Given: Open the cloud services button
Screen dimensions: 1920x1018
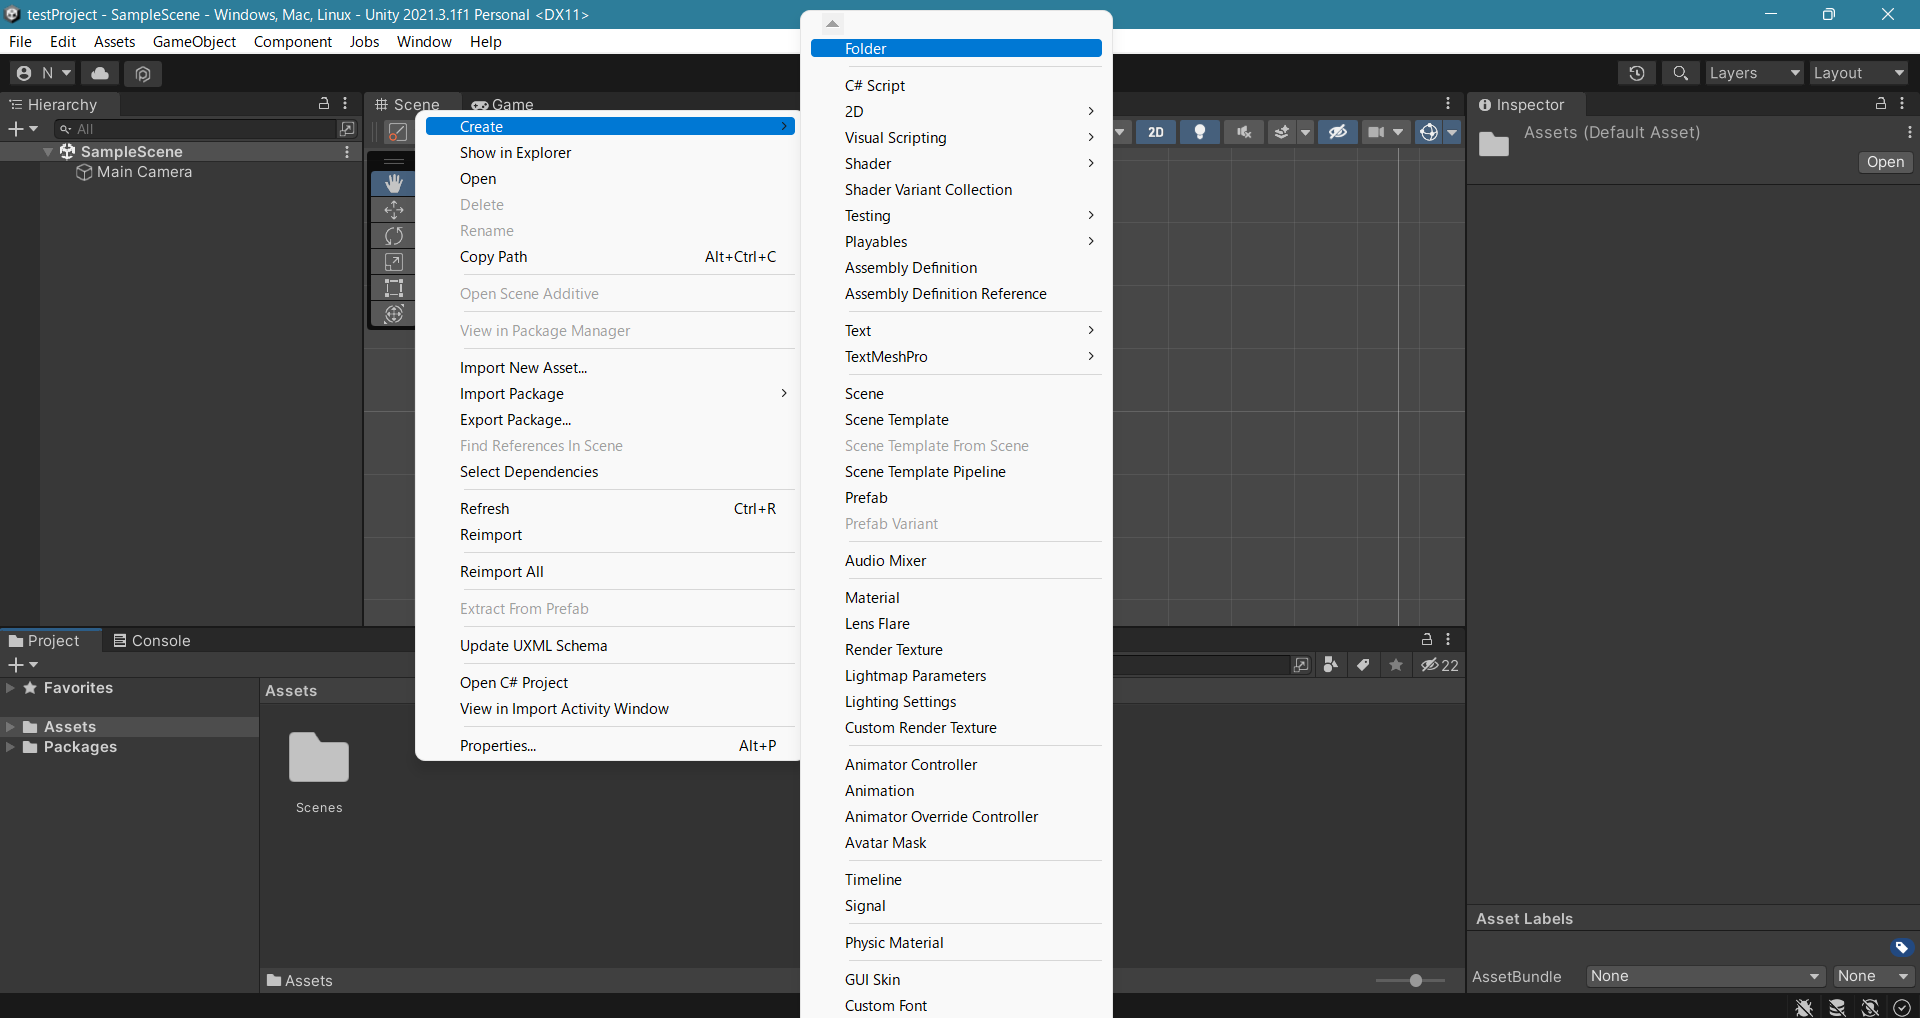Looking at the screenshot, I should pyautogui.click(x=100, y=73).
